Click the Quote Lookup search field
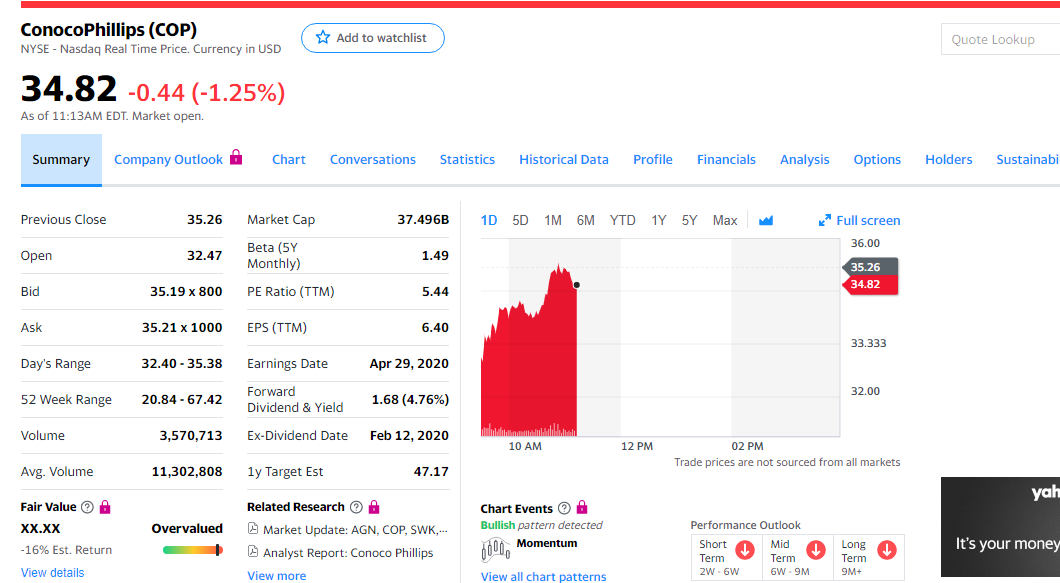The image size is (1060, 583). pyautogui.click(x=999, y=40)
